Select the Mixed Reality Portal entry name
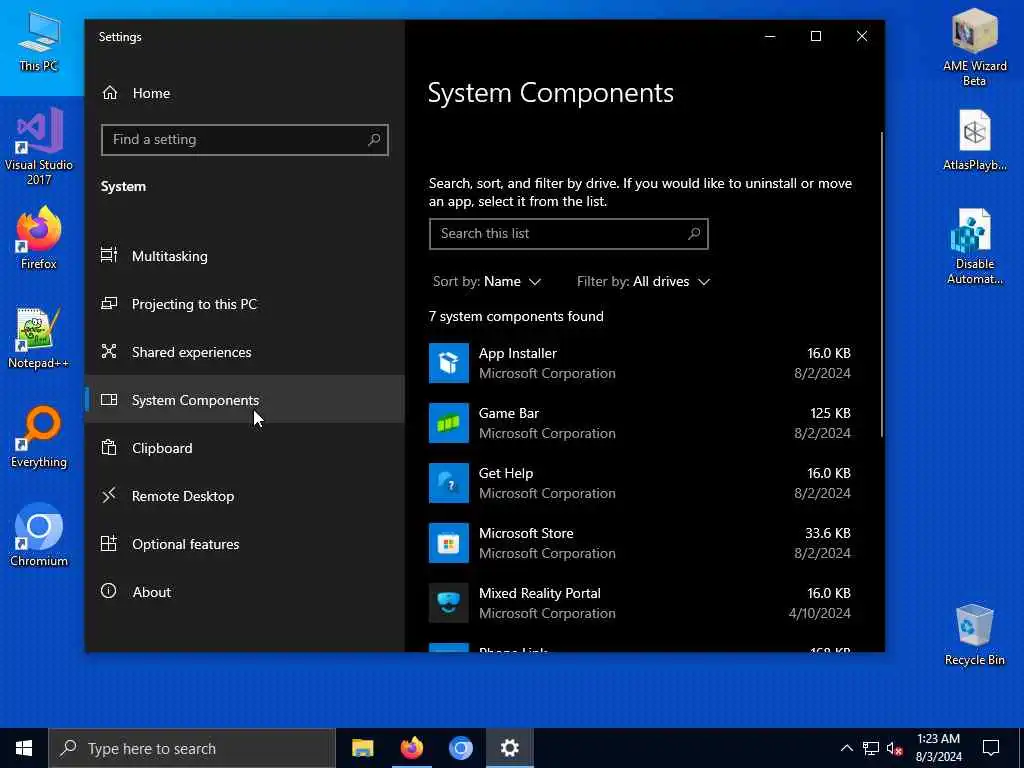The height and width of the screenshot is (768, 1024). (540, 594)
